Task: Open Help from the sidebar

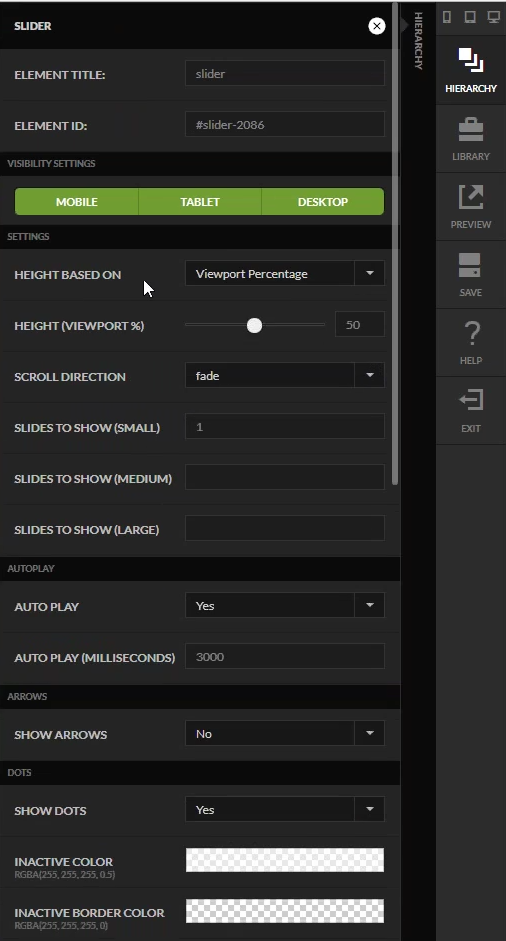Action: click(x=471, y=343)
